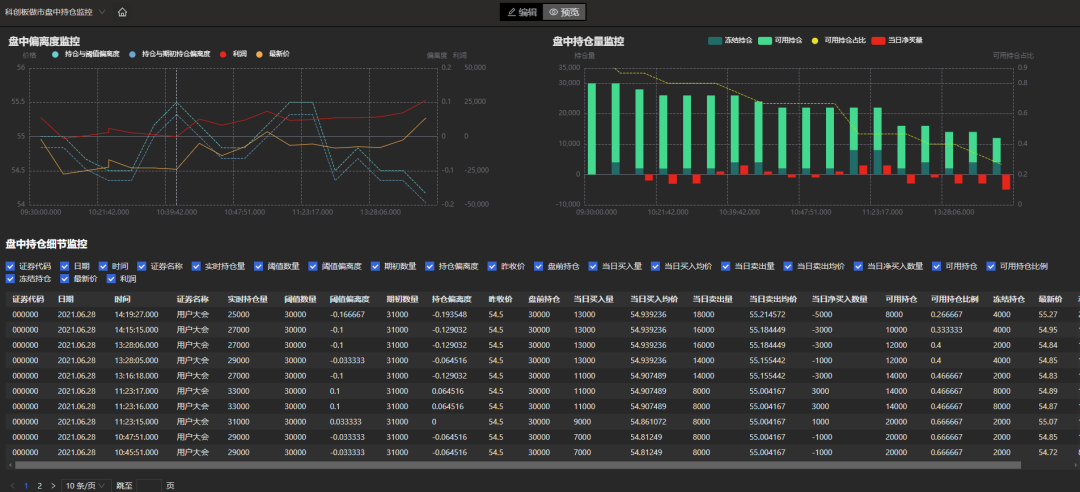The width and height of the screenshot is (1080, 492).
Task: Toggle orange 最新价 legend series
Action: point(273,54)
